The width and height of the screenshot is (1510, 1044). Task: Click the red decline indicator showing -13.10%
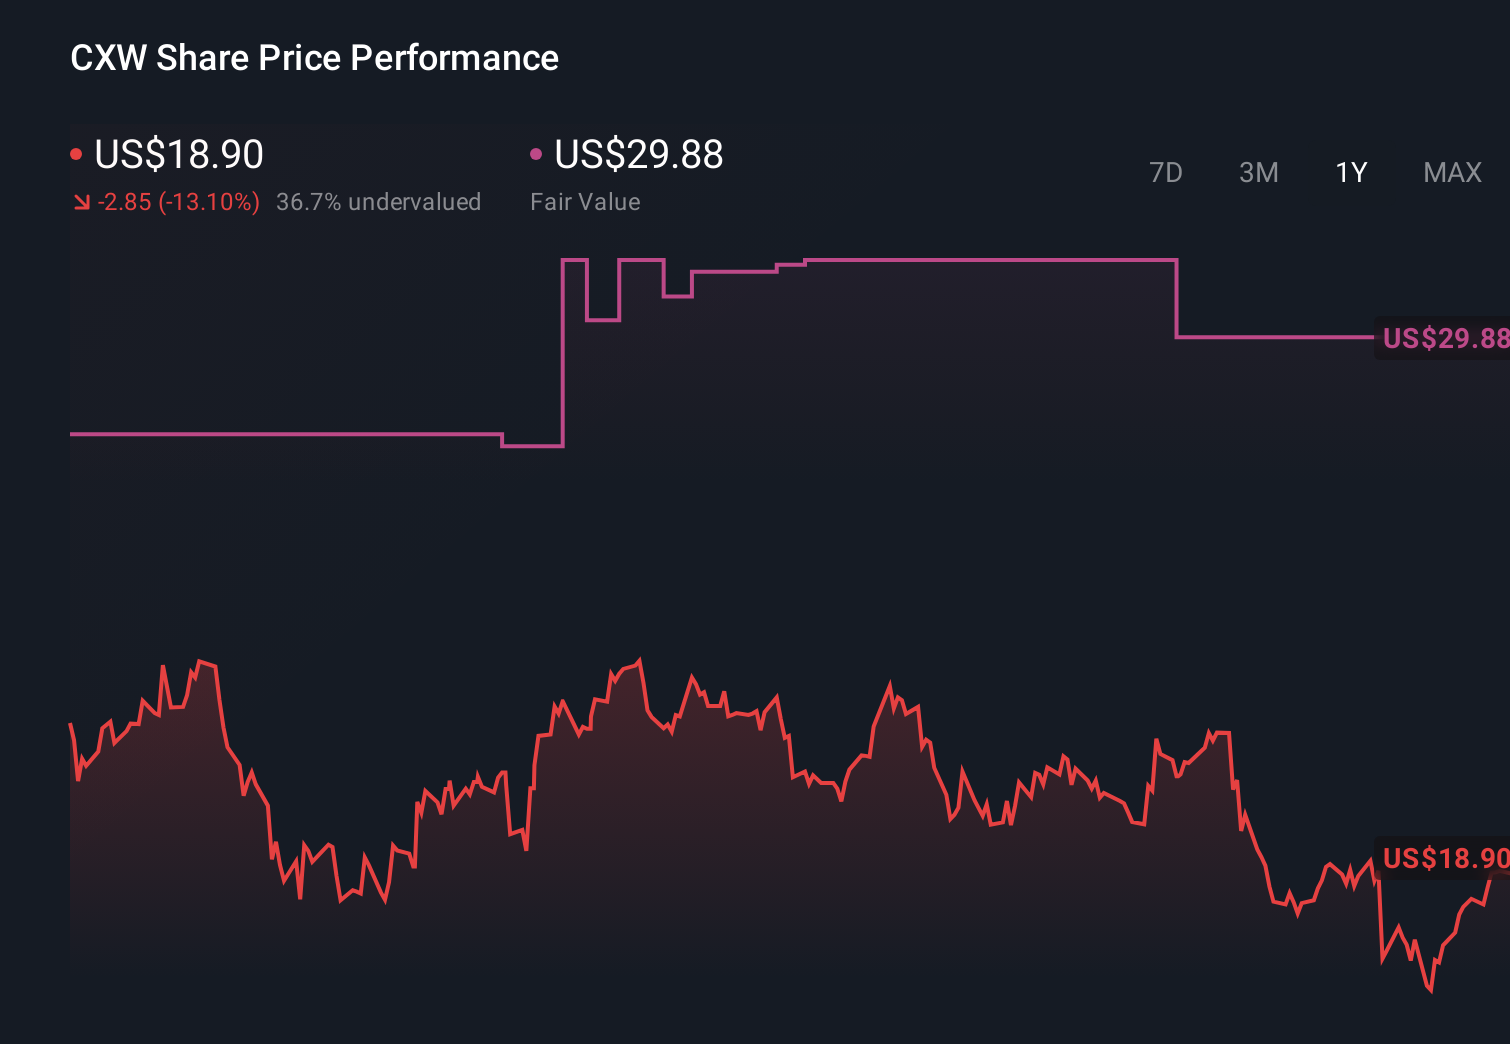click(x=178, y=202)
